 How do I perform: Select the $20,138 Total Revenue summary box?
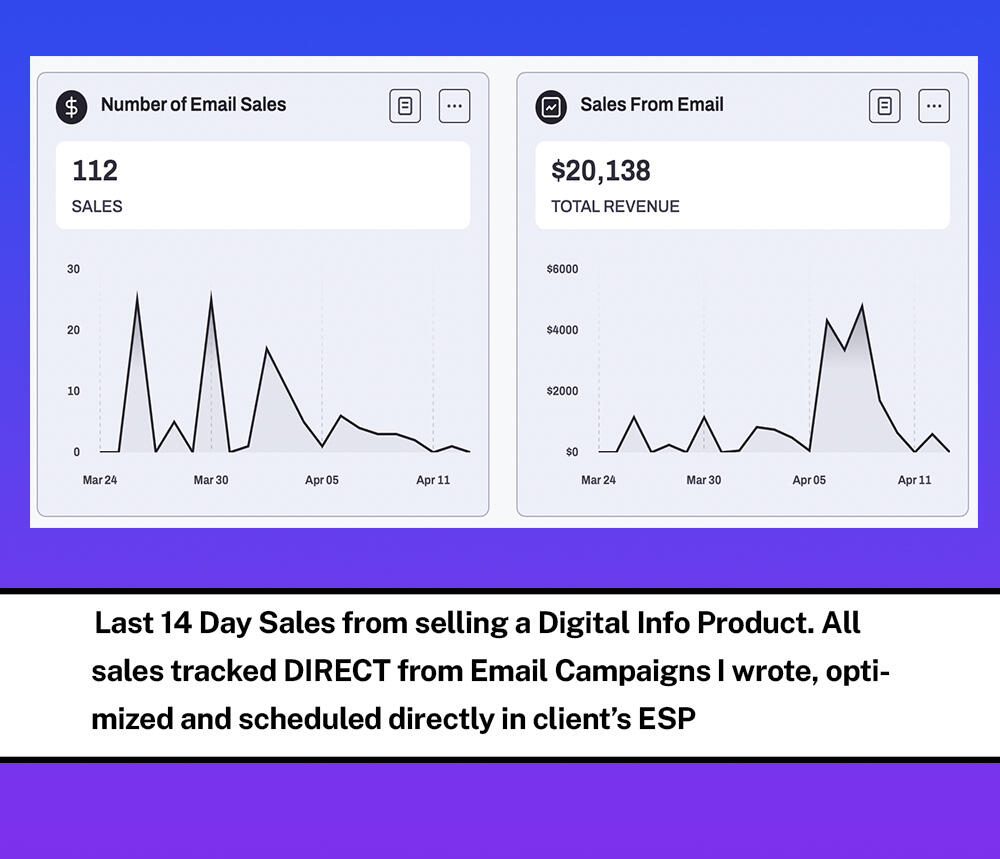click(x=742, y=185)
